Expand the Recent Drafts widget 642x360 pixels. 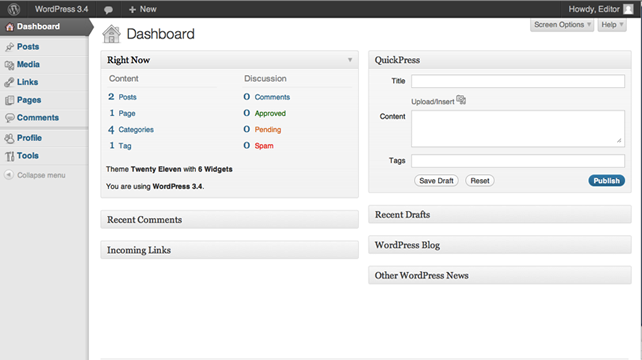(x=500, y=215)
